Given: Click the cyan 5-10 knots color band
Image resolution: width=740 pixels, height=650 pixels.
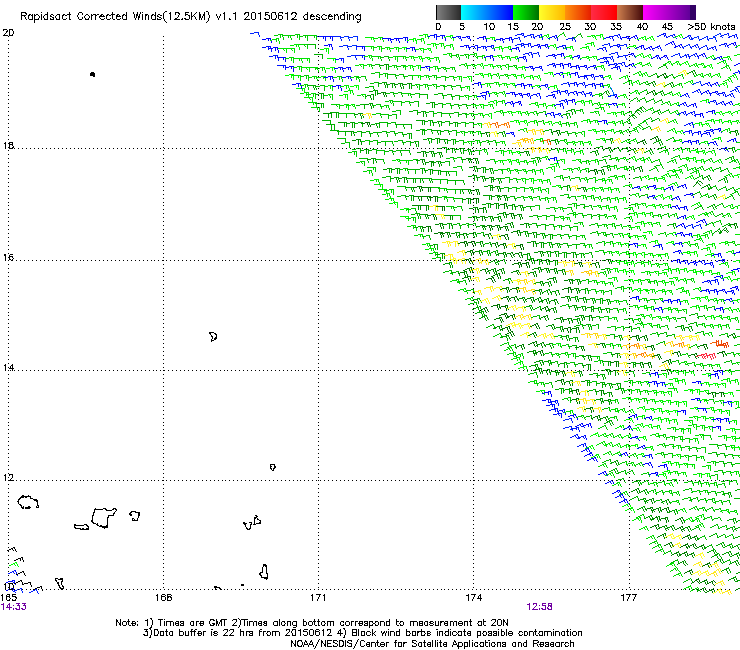Looking at the screenshot, I should point(474,12).
